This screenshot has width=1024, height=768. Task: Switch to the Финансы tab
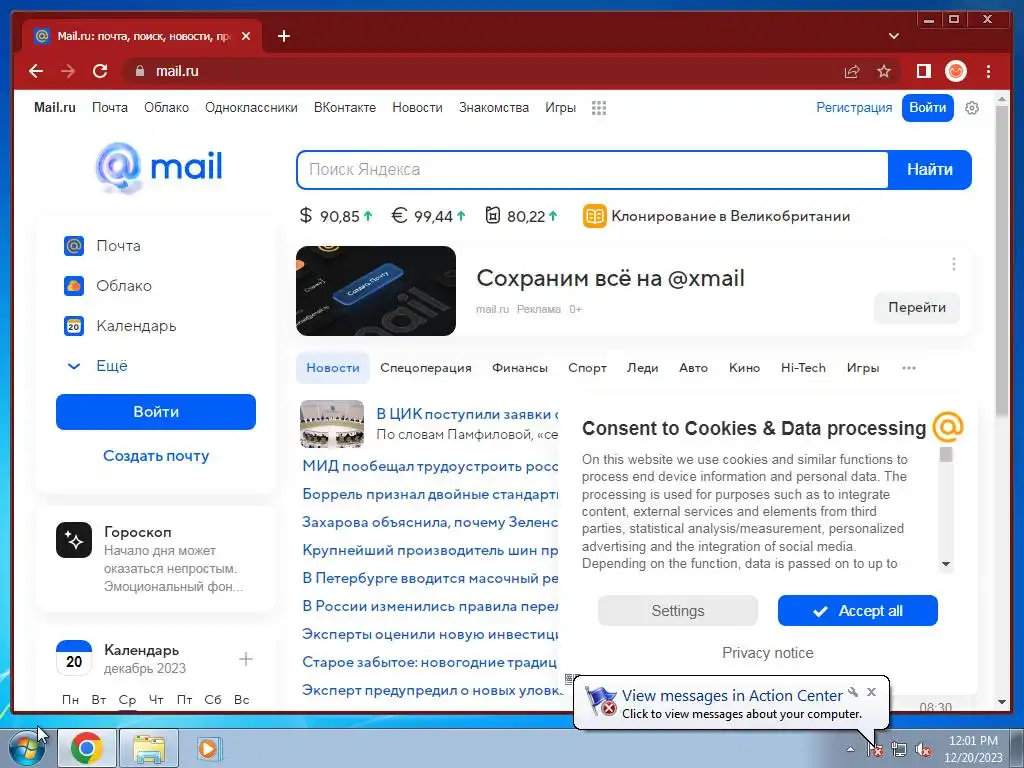pyautogui.click(x=520, y=368)
